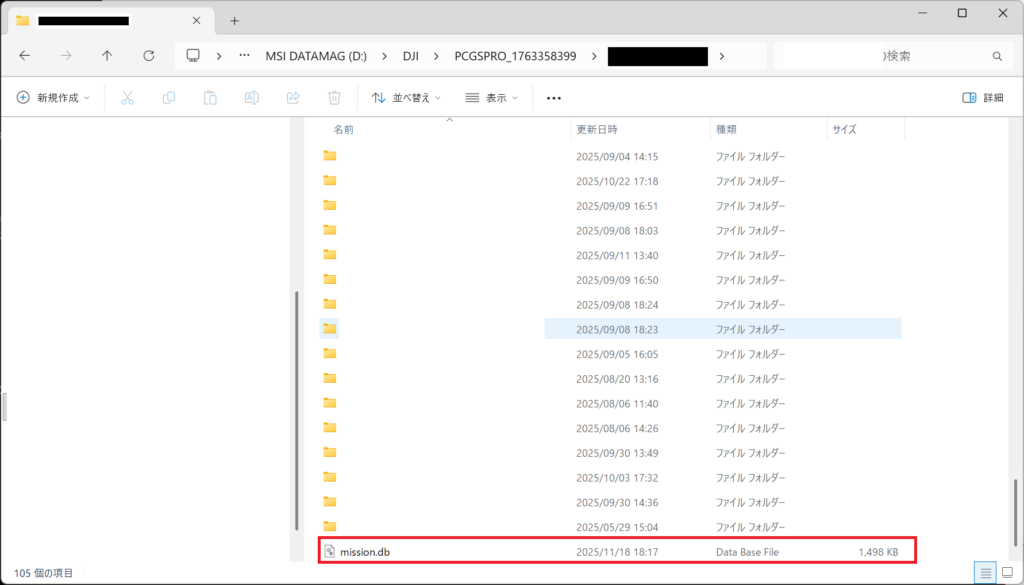Screen dimensions: 1024x585
Task: Click the Delete trash can icon
Action: 335,98
